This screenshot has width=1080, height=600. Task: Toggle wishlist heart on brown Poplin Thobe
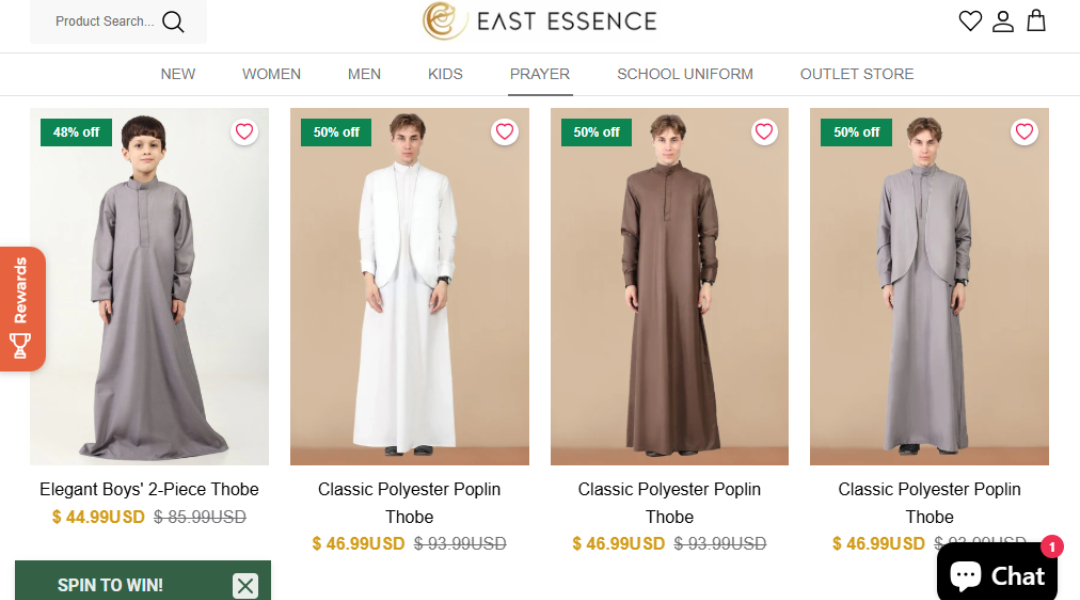point(764,132)
